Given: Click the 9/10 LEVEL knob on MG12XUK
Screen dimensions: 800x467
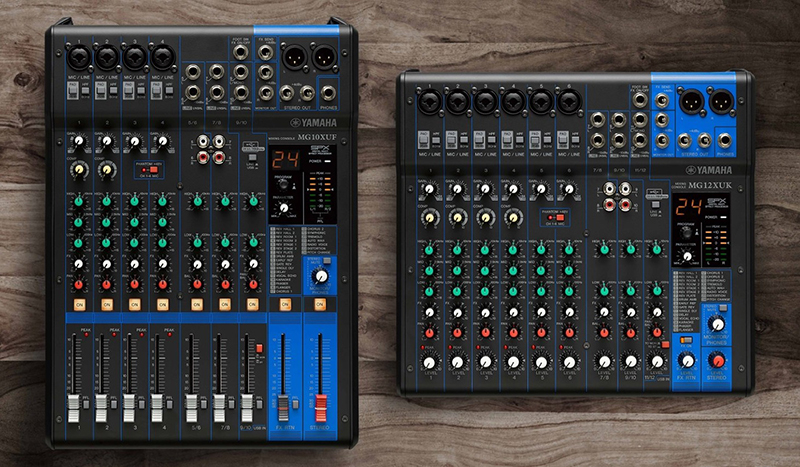Looking at the screenshot, I should click(x=631, y=361).
